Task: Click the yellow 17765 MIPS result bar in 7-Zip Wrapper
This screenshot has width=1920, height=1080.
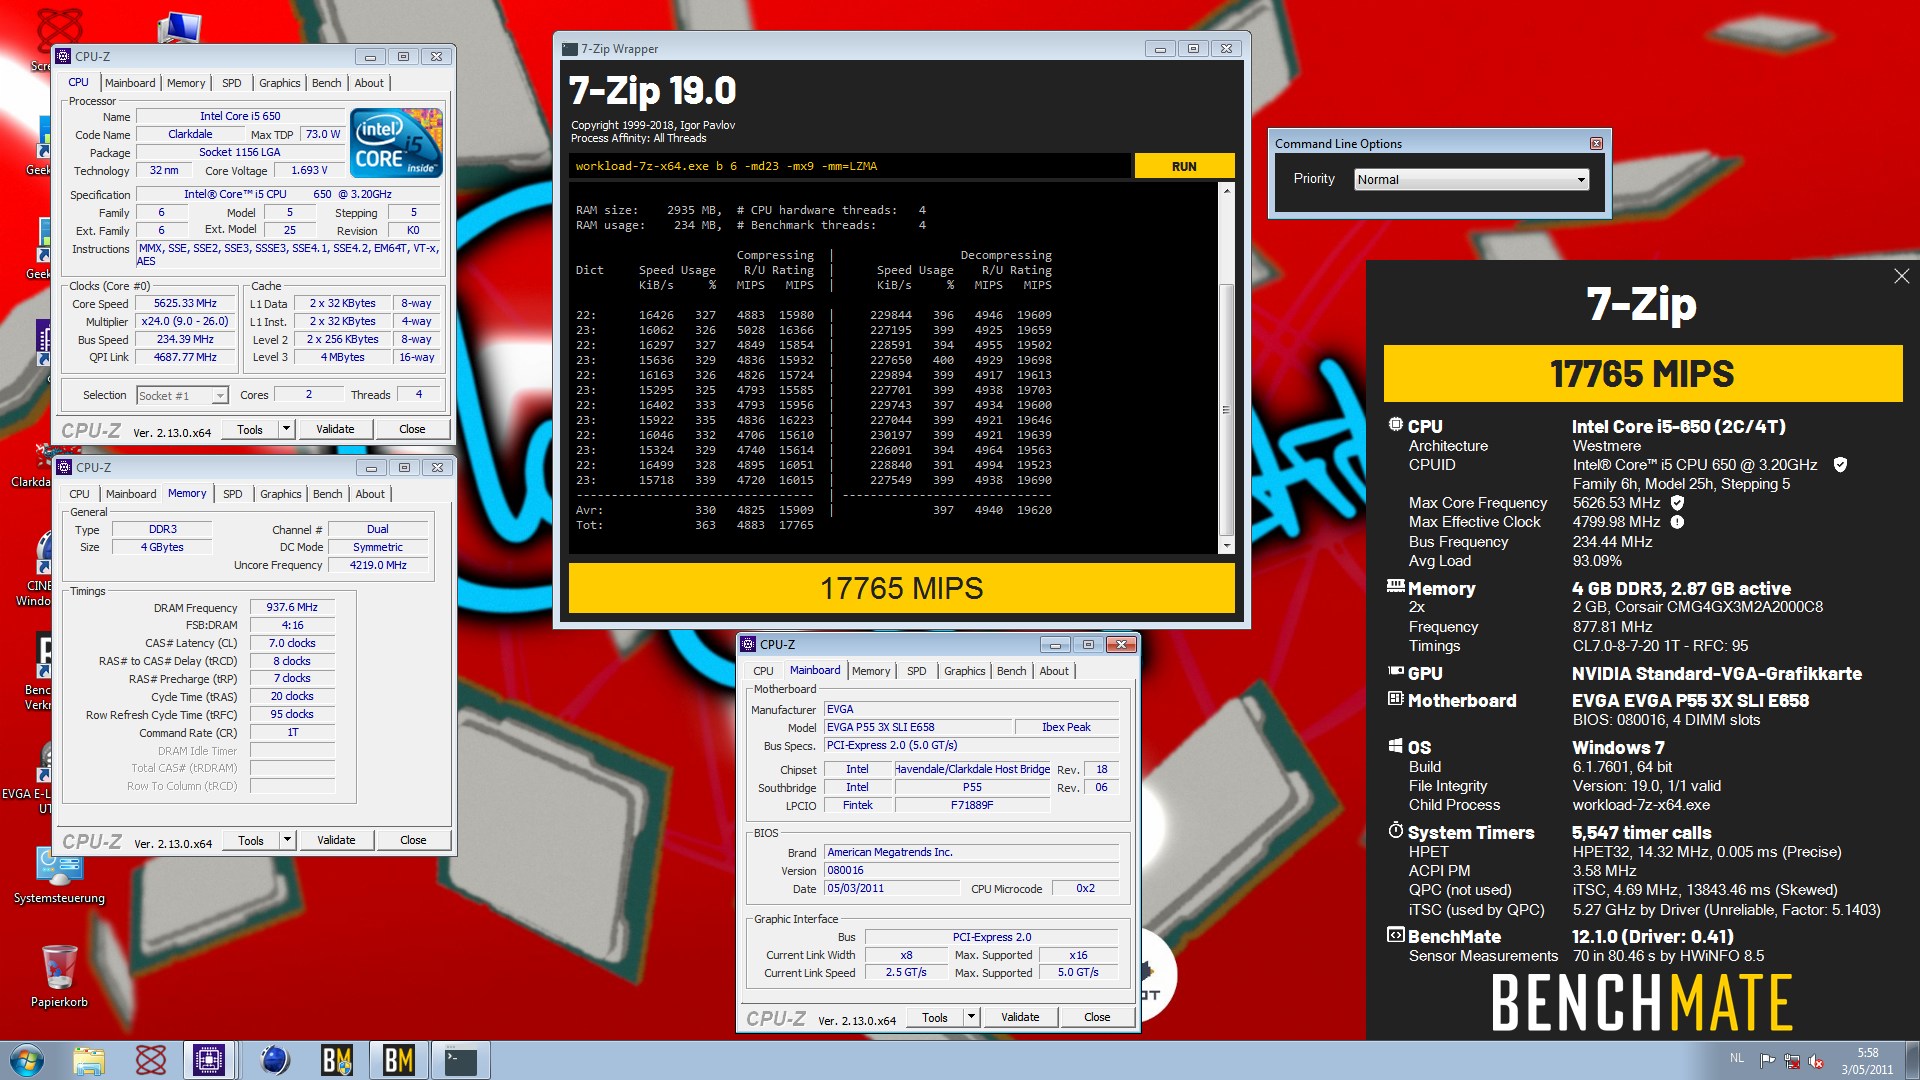Action: [x=901, y=588]
